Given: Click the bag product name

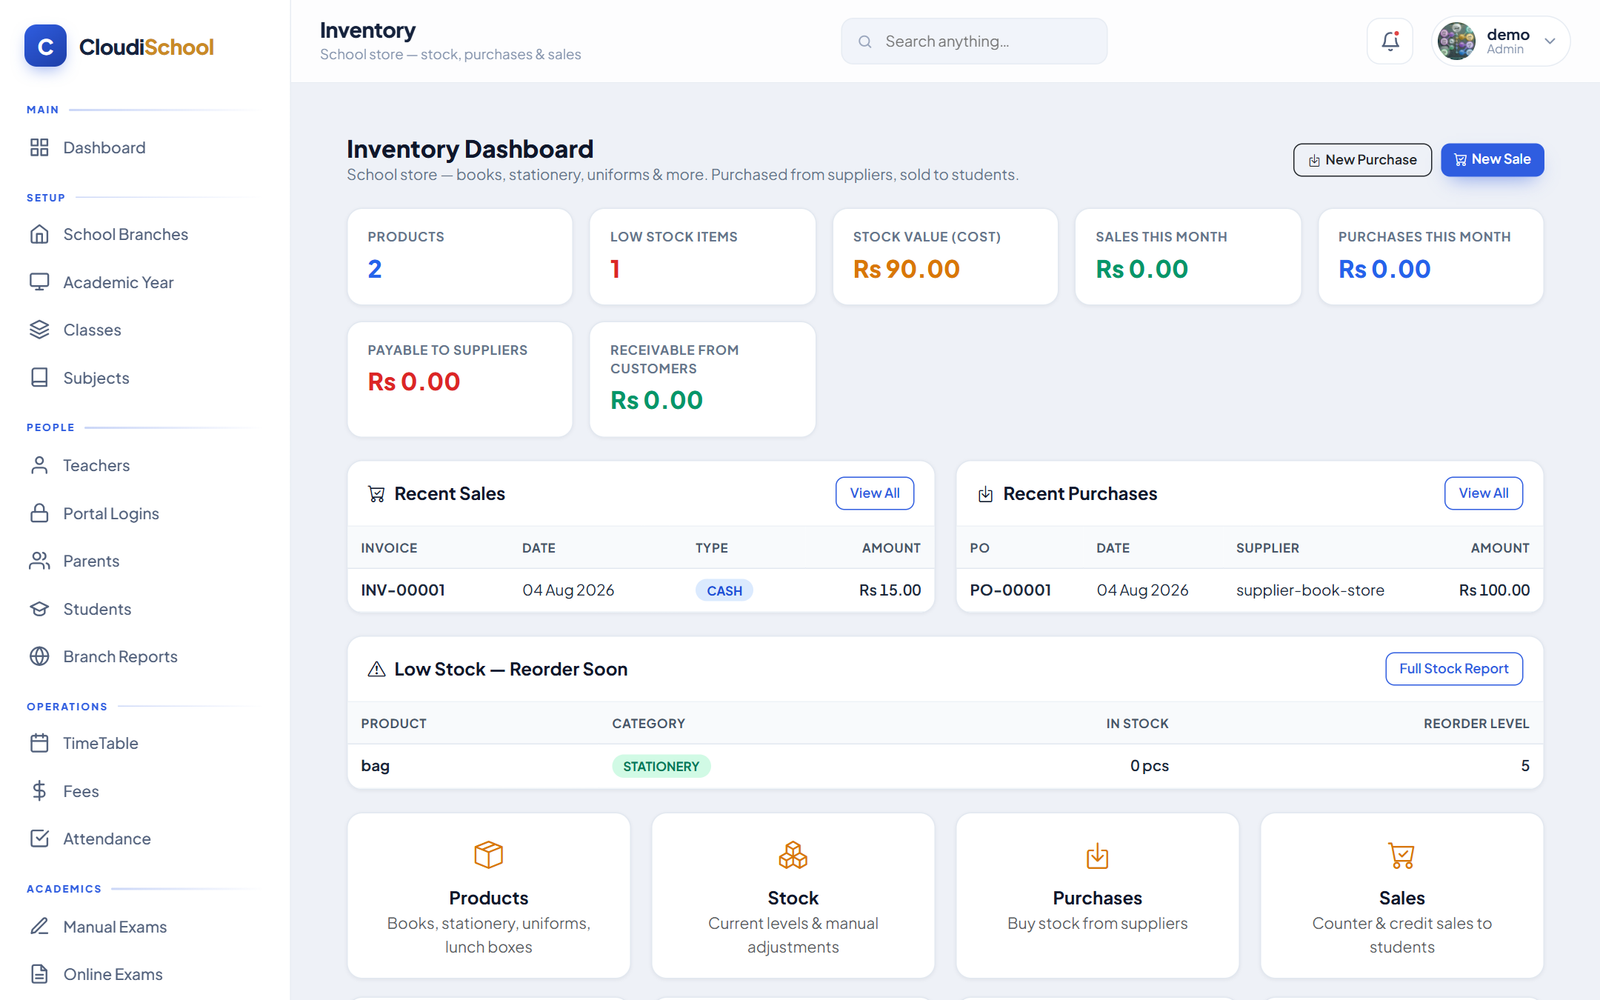Looking at the screenshot, I should pos(375,766).
